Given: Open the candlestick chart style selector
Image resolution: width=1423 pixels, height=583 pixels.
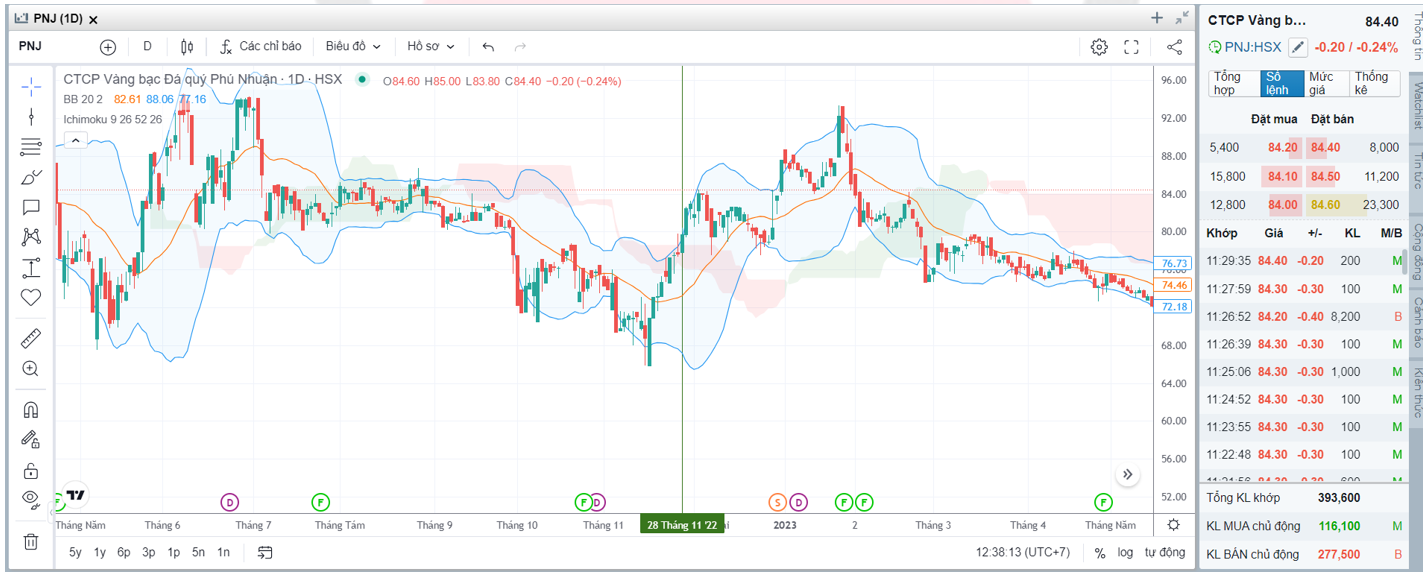Looking at the screenshot, I should [x=186, y=46].
